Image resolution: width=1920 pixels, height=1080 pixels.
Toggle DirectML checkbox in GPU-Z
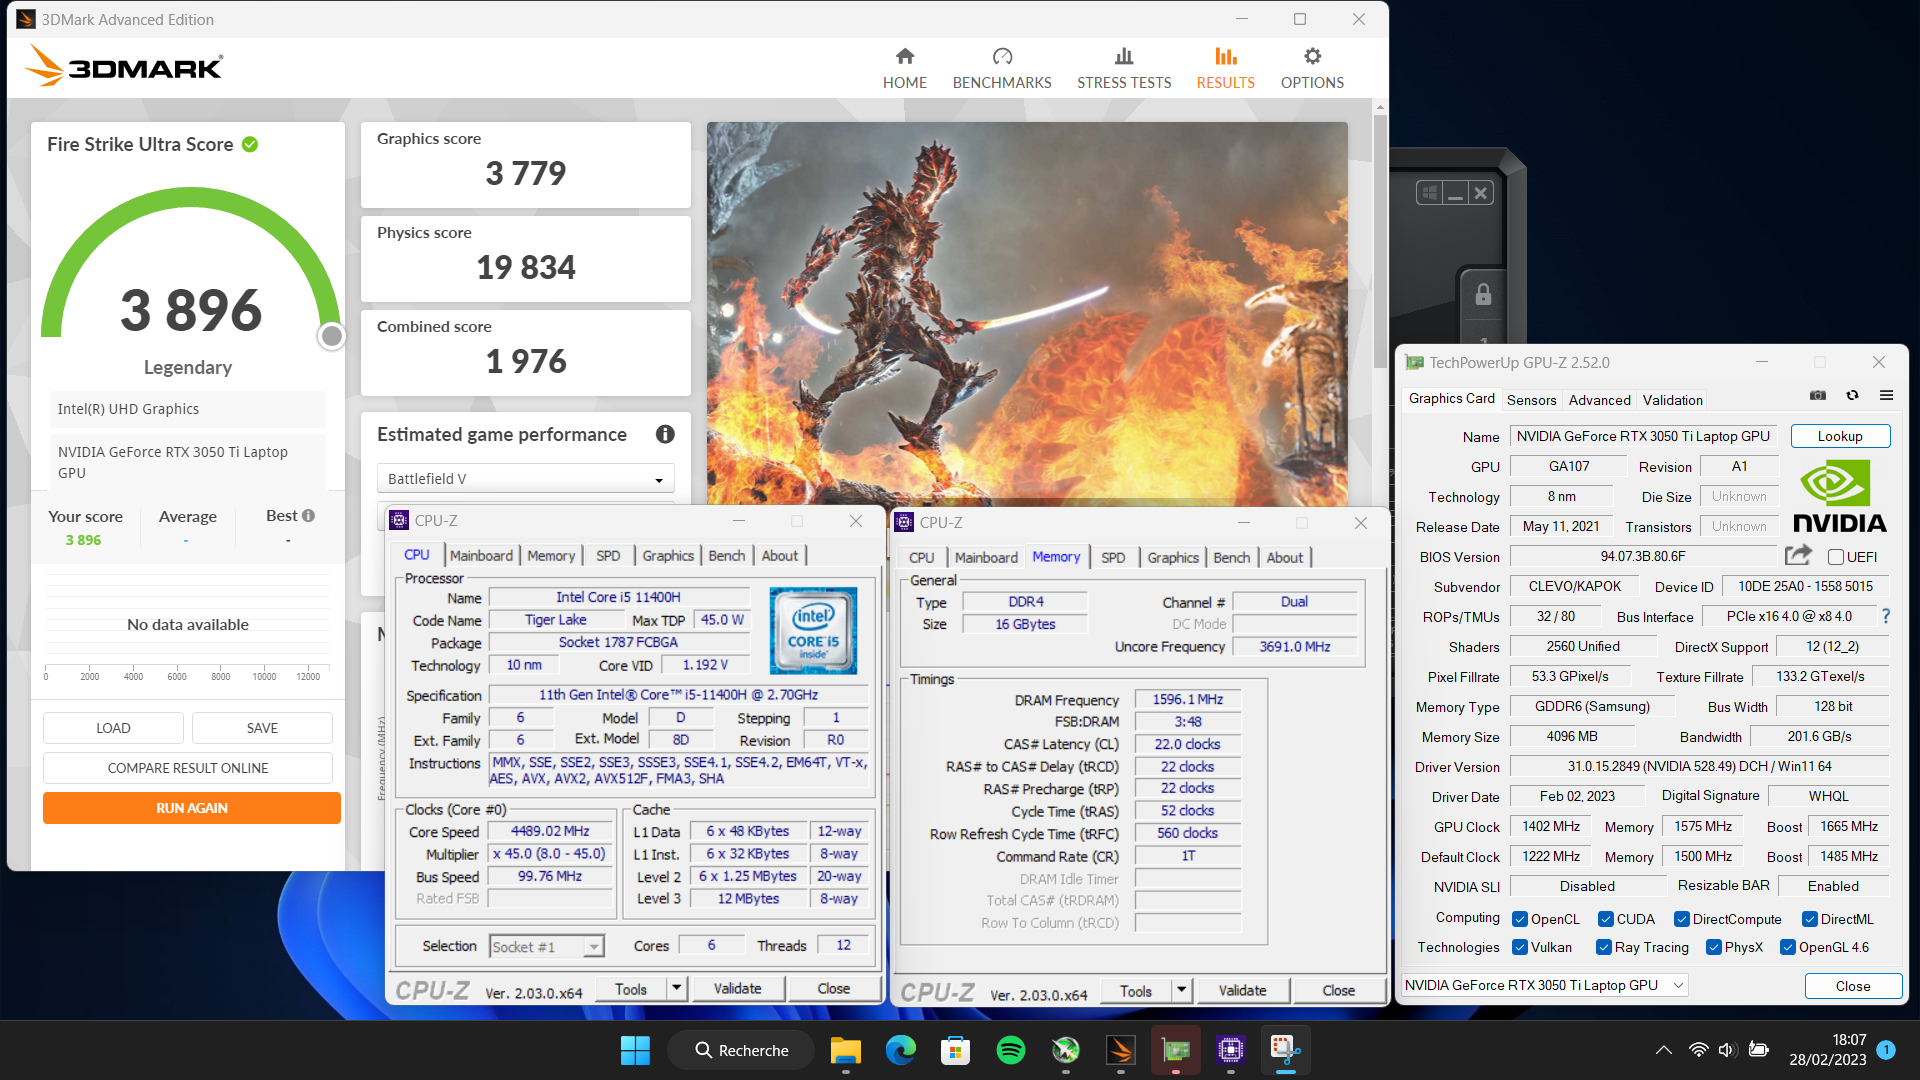tap(1810, 919)
